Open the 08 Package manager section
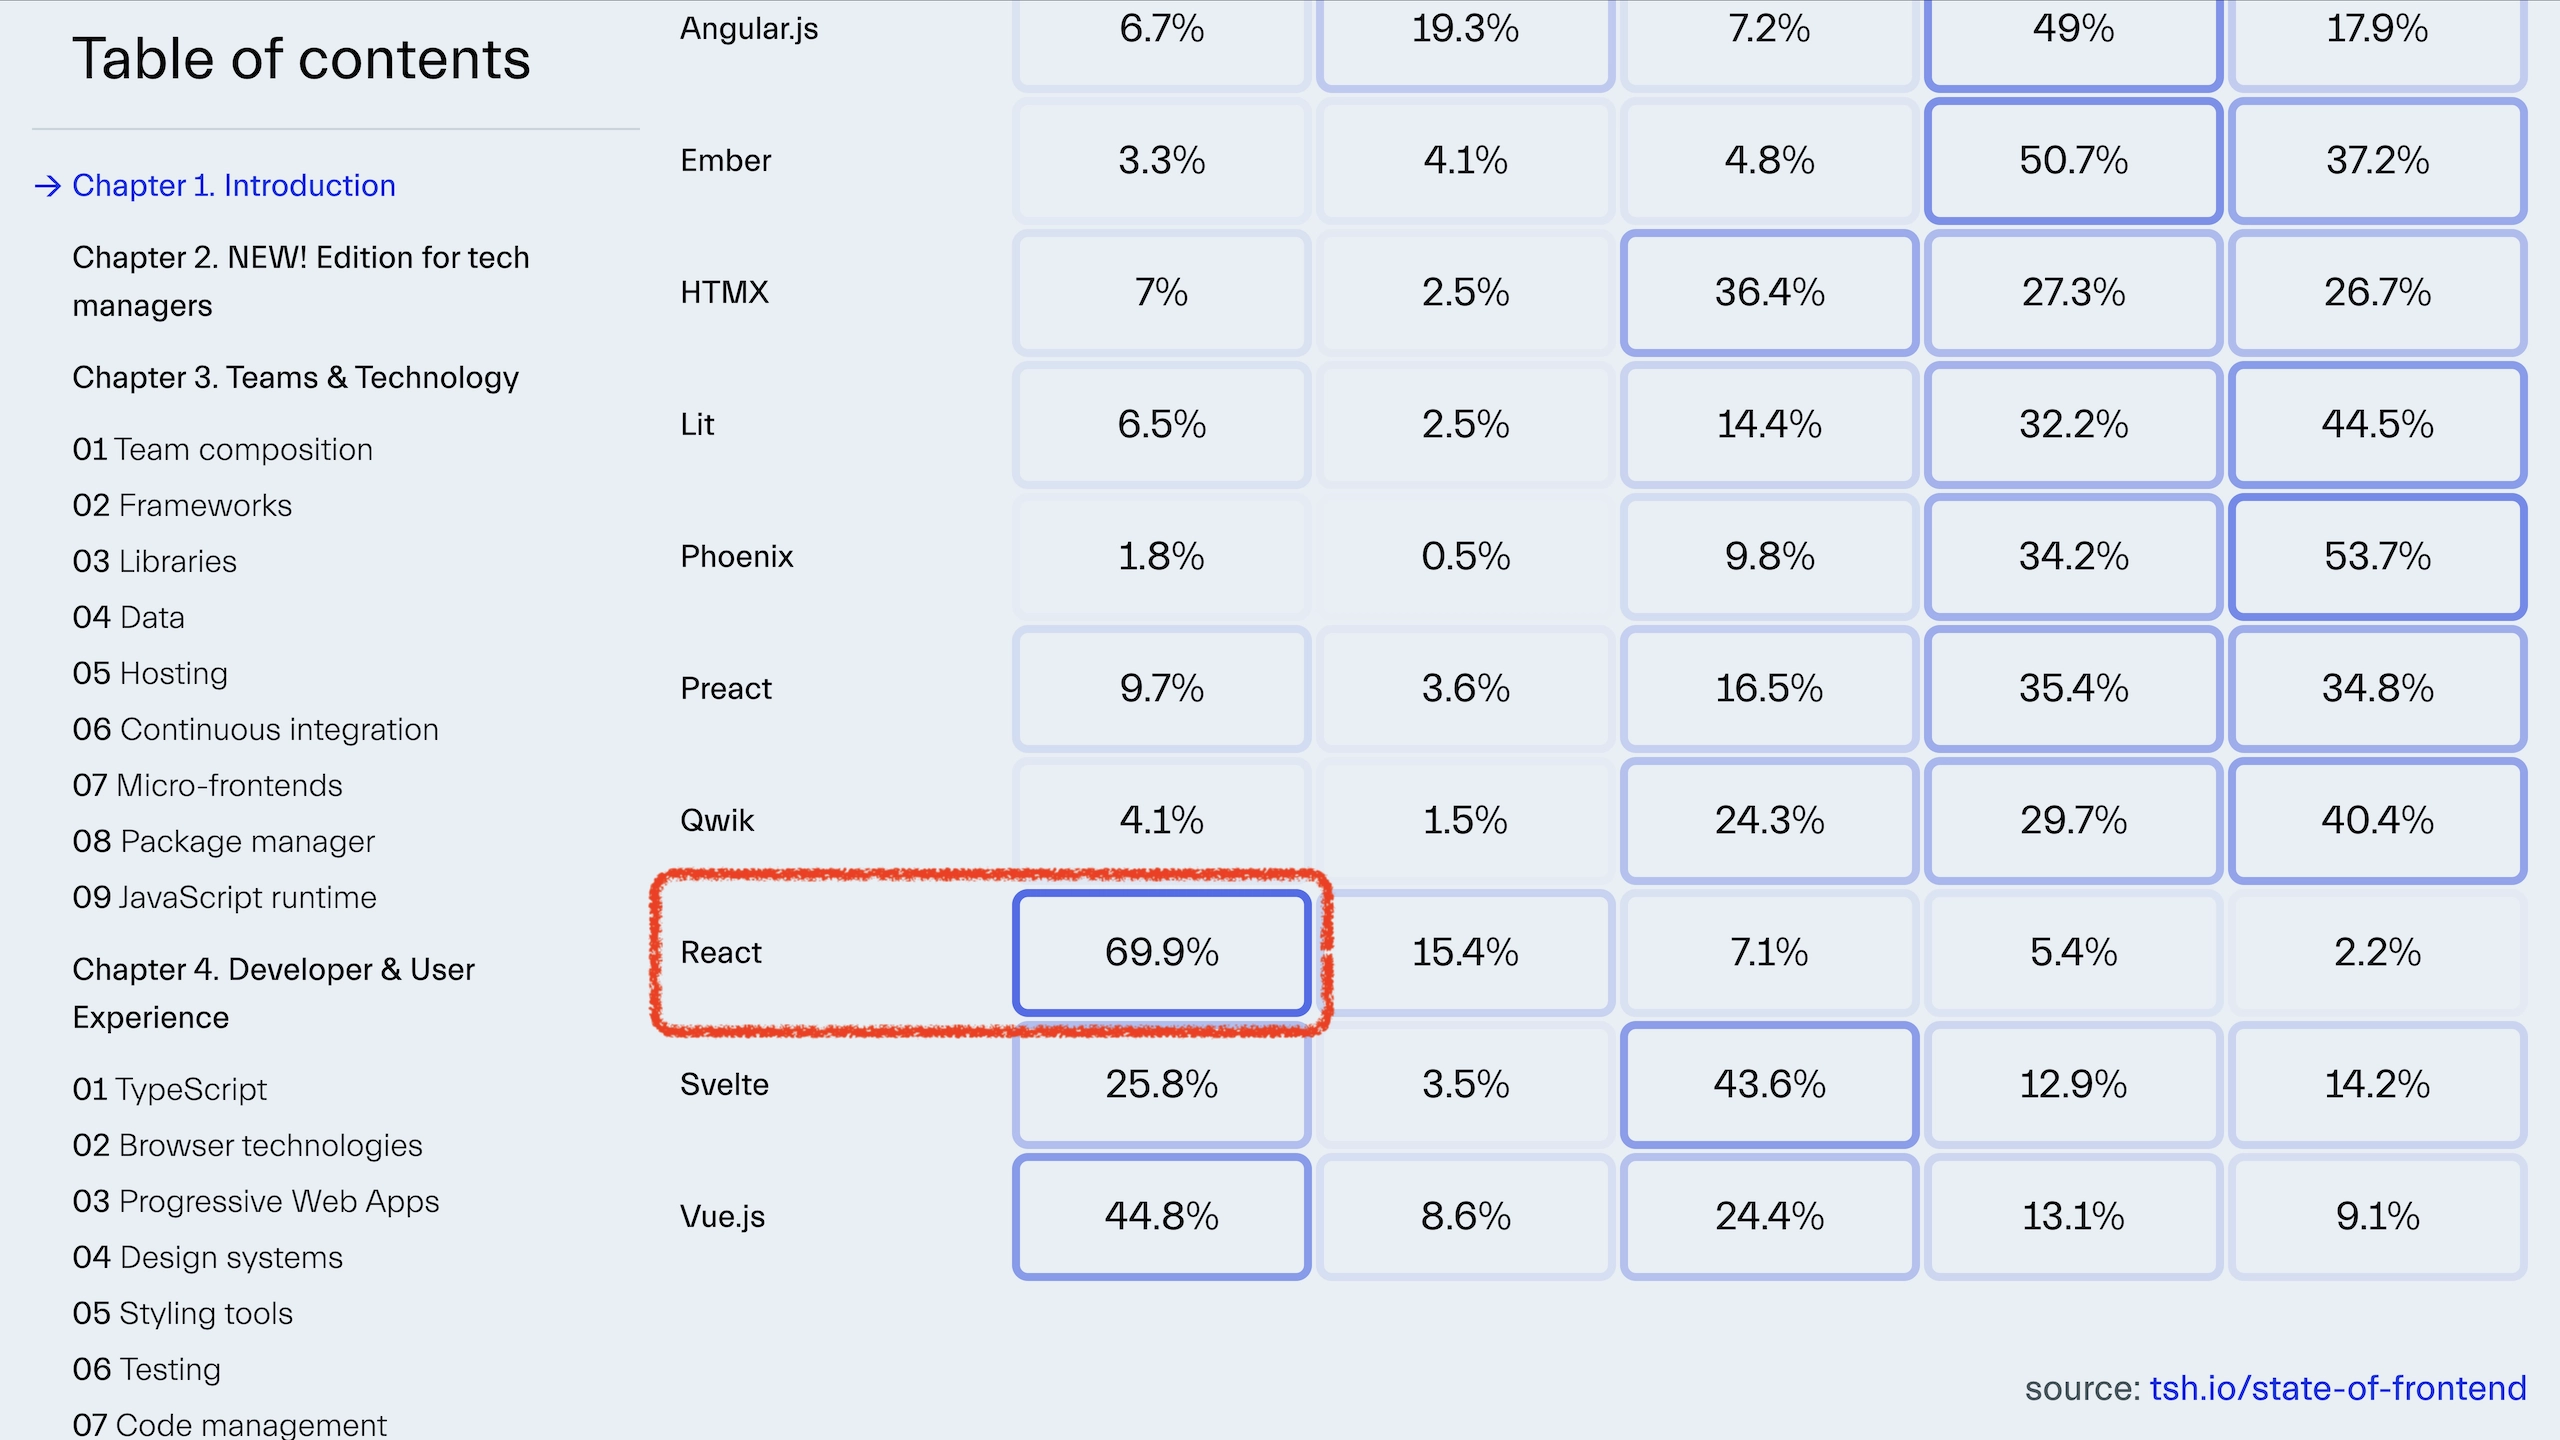Screen dimensions: 2560x1440 pyautogui.click(x=223, y=841)
